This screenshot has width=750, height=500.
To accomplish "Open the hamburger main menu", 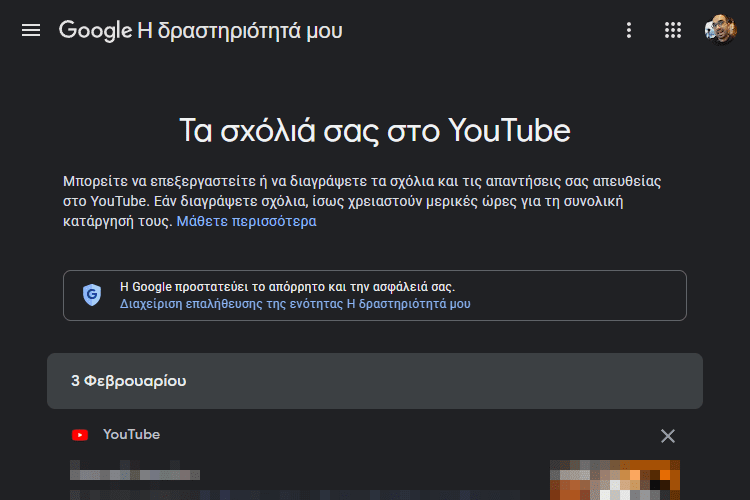I will 31,30.
